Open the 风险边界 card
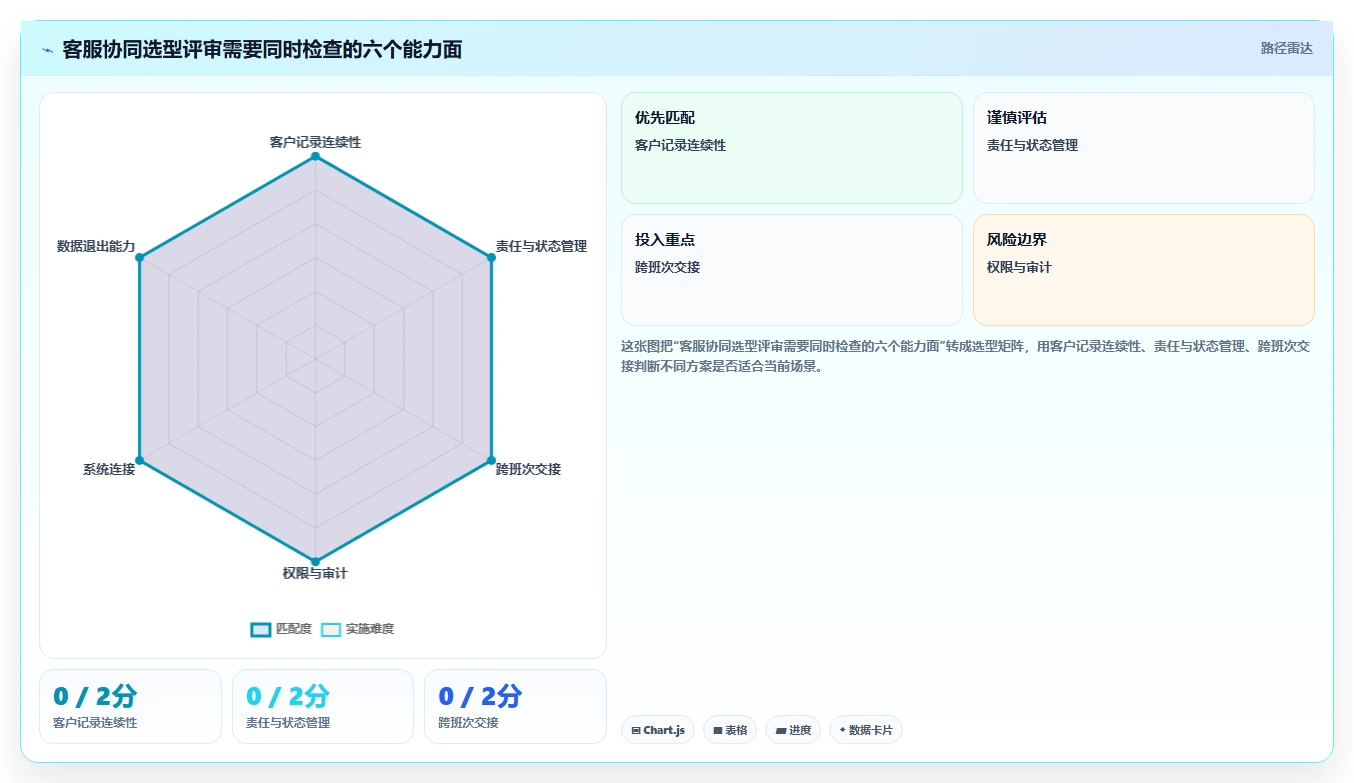Viewport: 1354px width, 783px height. (x=1144, y=270)
